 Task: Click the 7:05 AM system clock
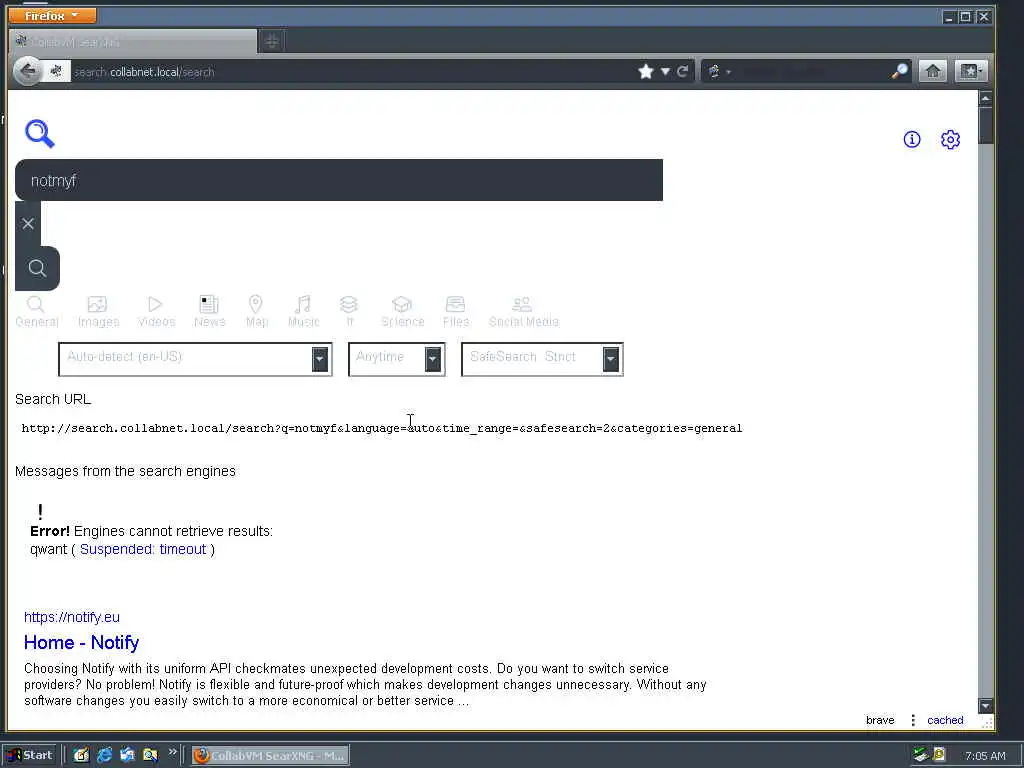pos(985,756)
